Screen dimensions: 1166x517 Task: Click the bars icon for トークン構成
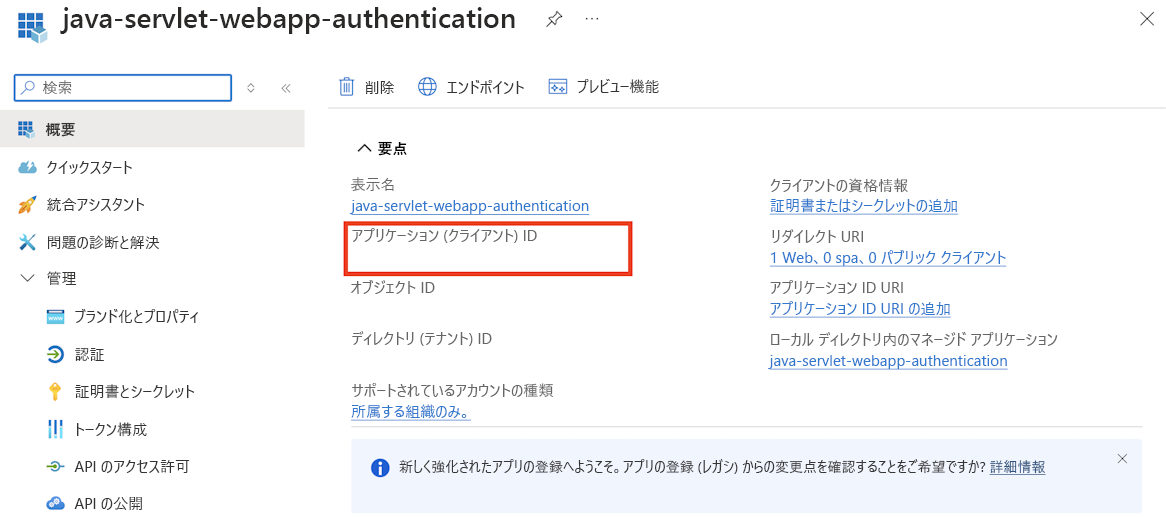point(55,429)
